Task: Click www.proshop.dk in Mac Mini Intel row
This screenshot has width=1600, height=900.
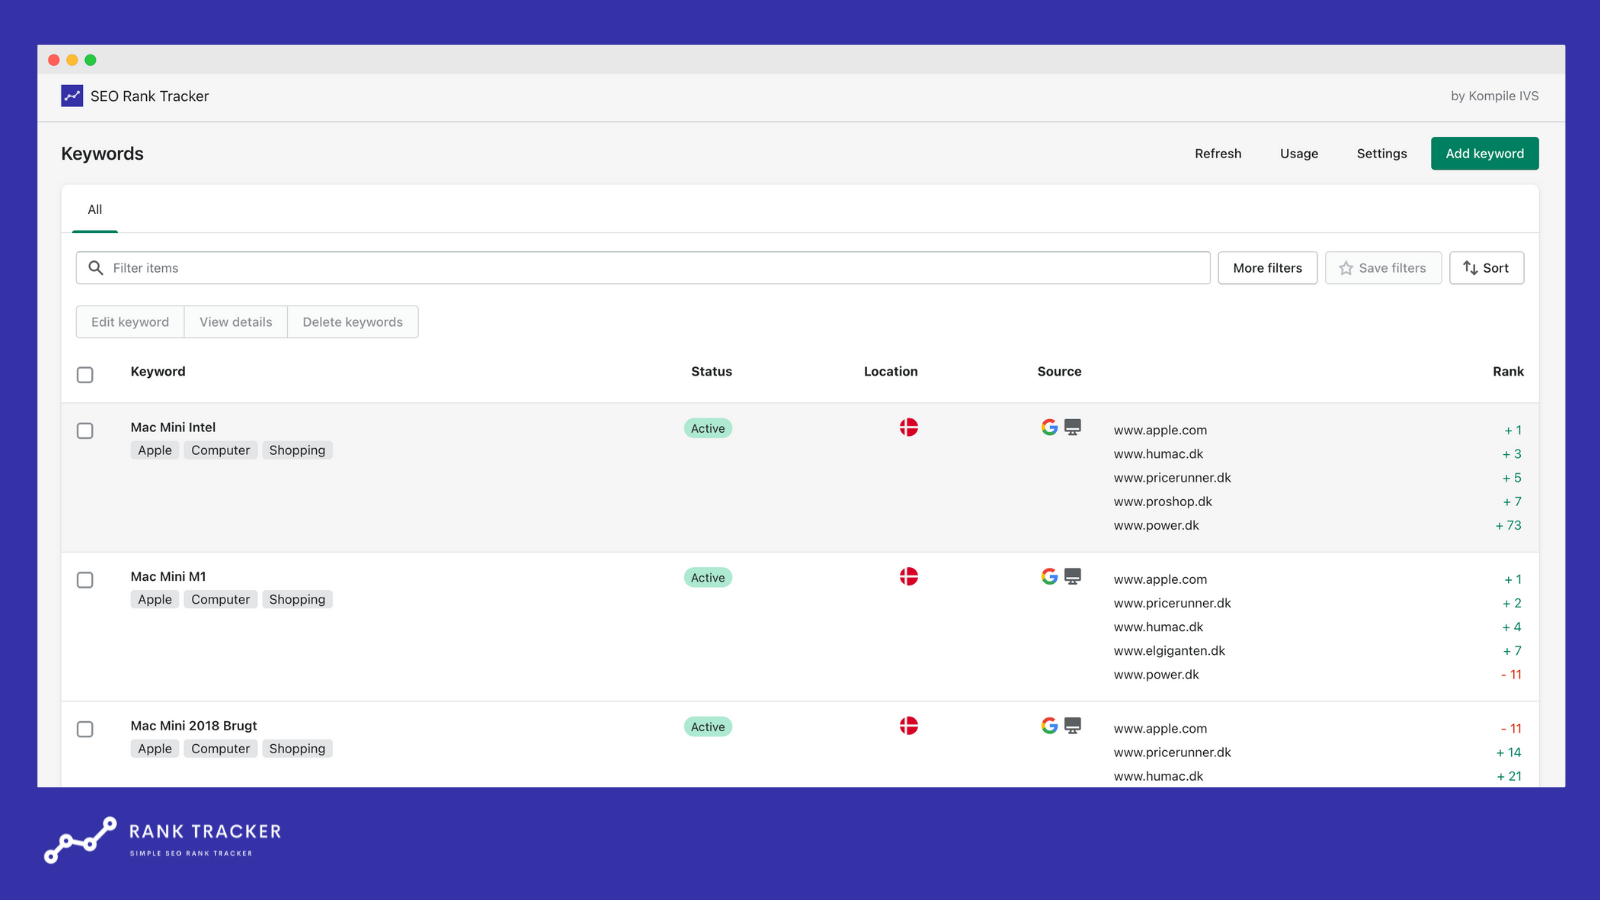Action: (1163, 502)
